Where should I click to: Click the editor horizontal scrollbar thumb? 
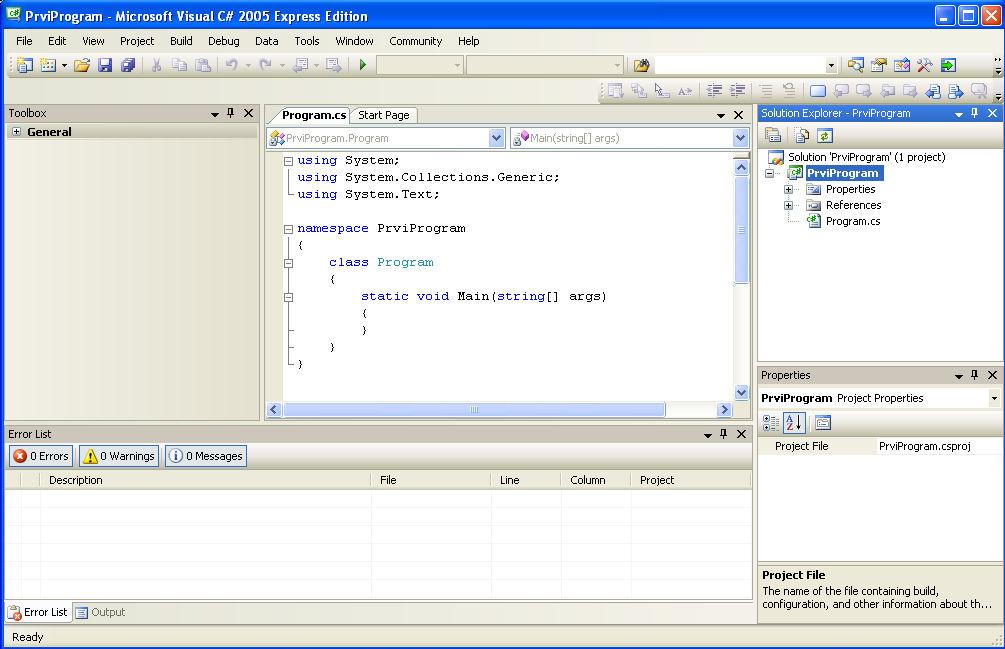474,409
